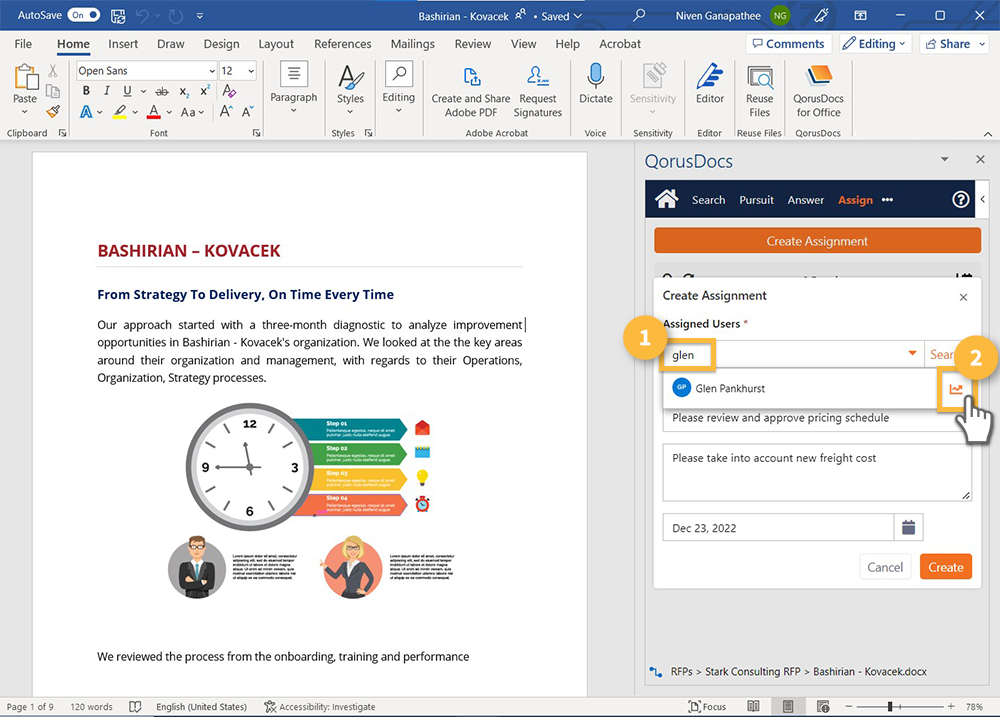Open search in the title bar
Image resolution: width=1000 pixels, height=717 pixels.
[638, 15]
